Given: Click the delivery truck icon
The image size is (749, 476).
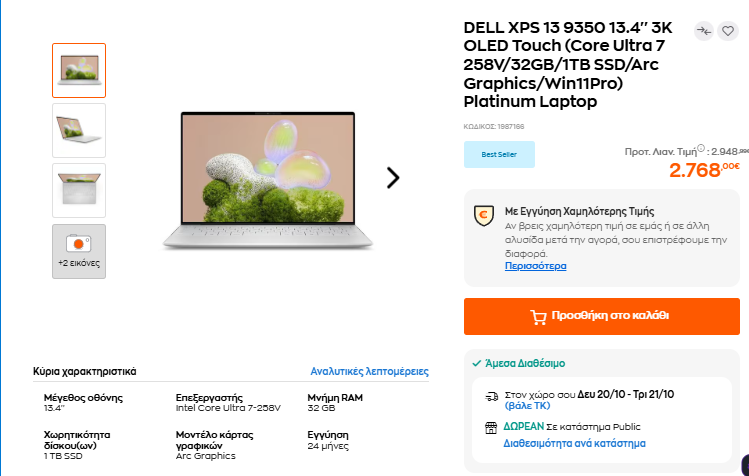Looking at the screenshot, I should [x=492, y=396].
